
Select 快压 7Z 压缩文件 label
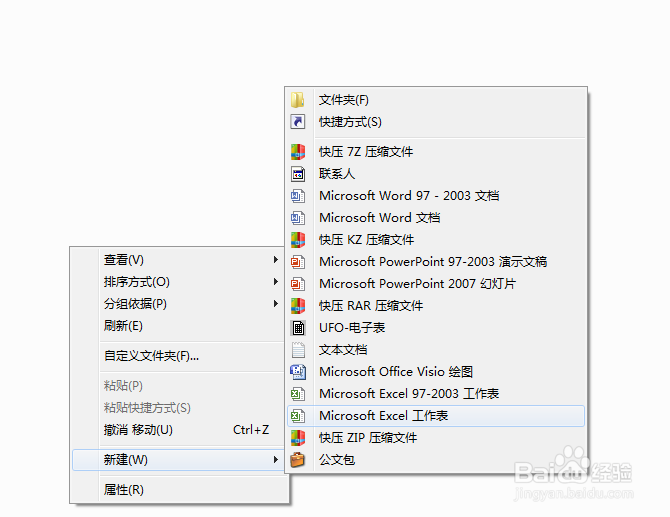click(366, 152)
